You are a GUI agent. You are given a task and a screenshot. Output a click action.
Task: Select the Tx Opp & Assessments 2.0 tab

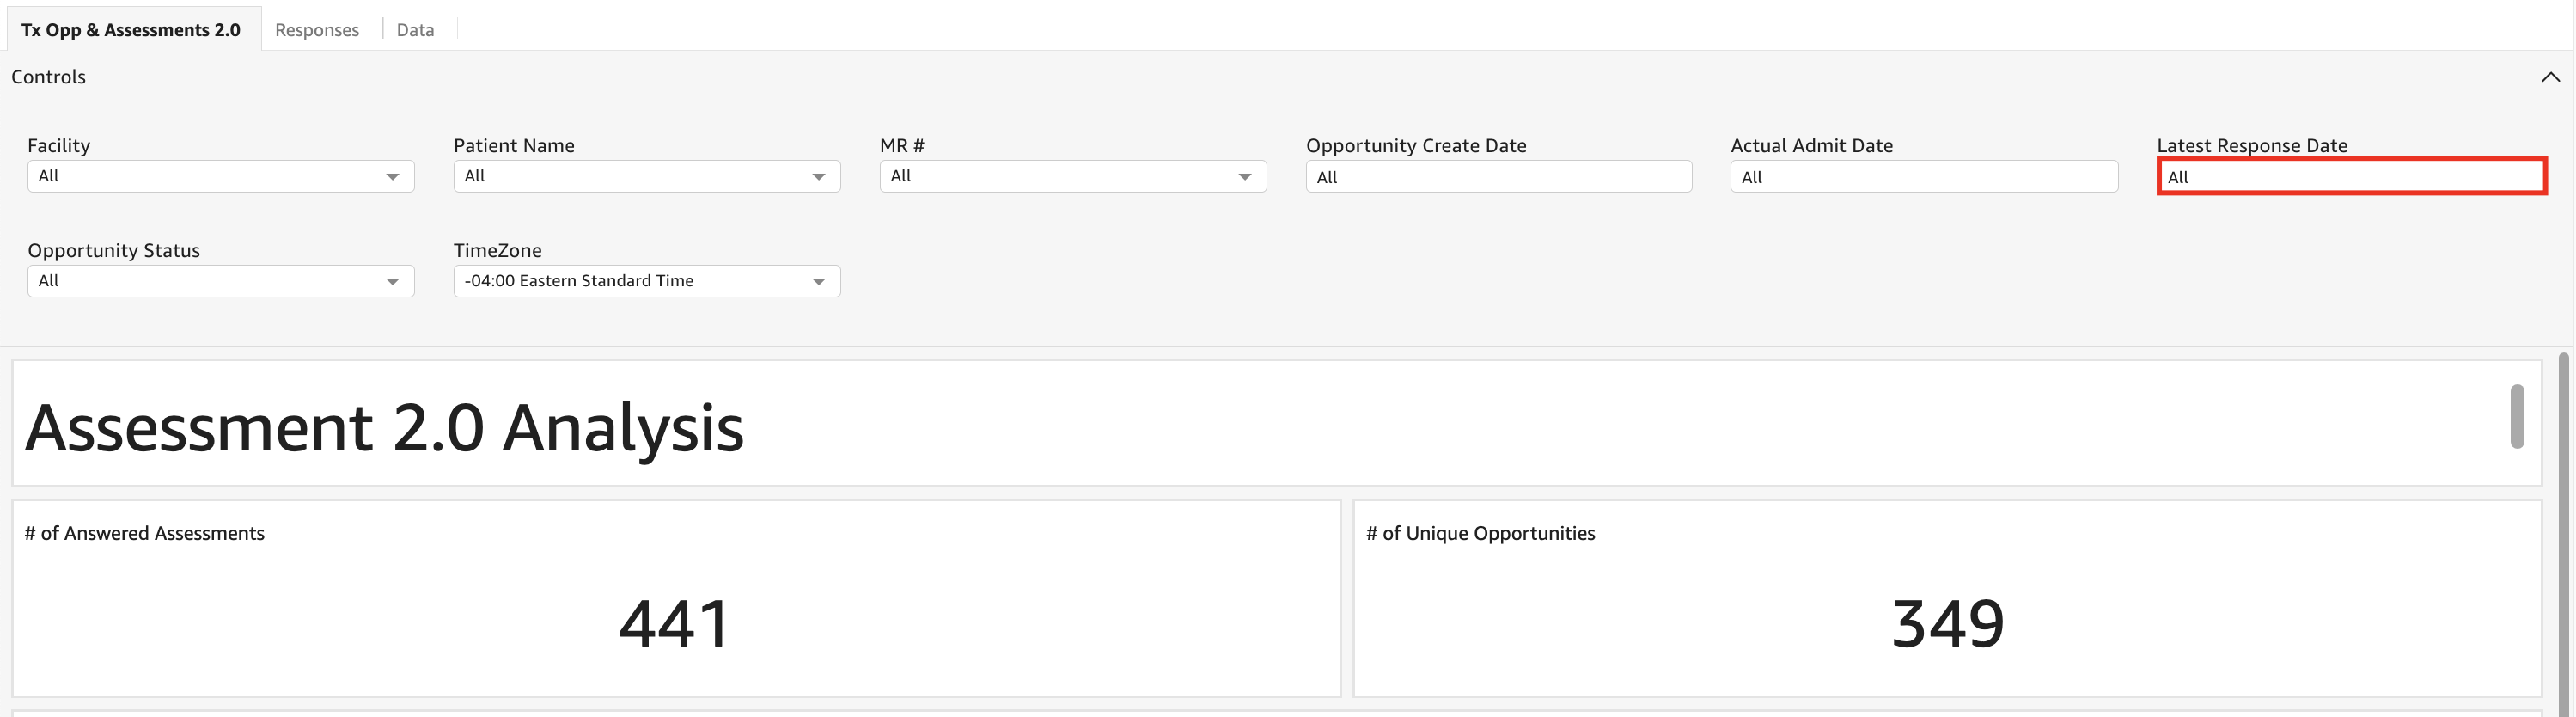131,30
